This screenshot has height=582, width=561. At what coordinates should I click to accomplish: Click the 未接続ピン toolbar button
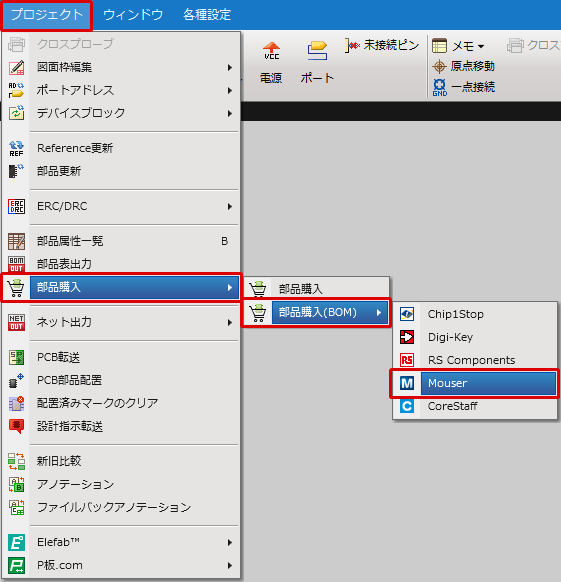click(x=382, y=45)
